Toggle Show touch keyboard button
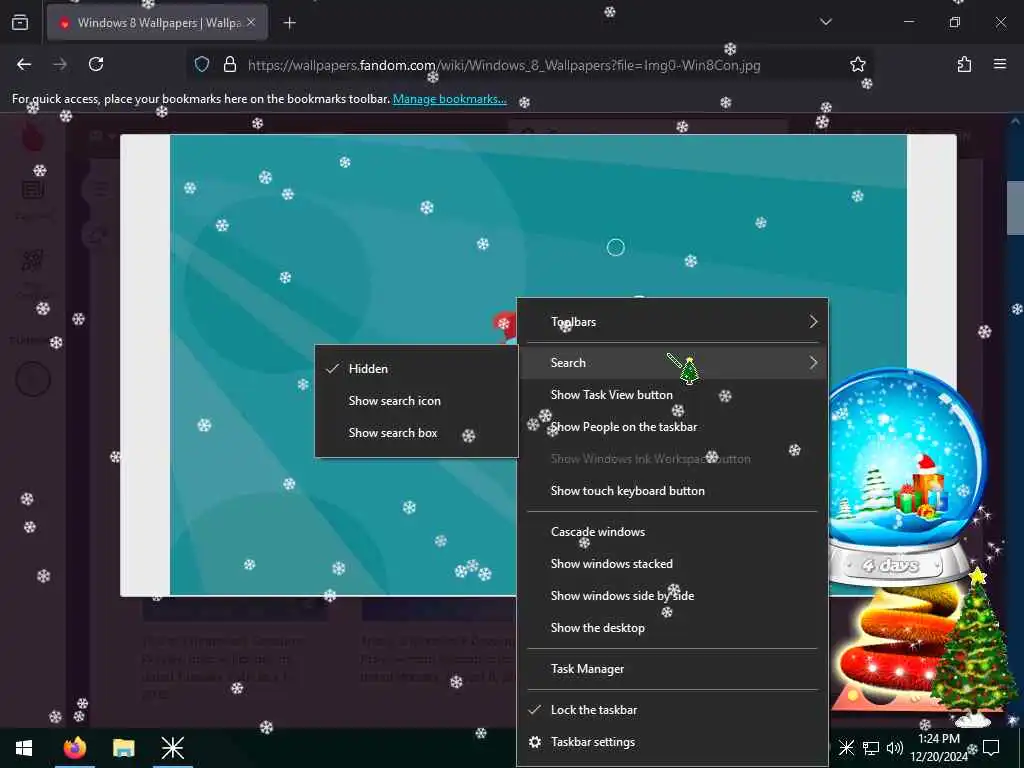The image size is (1024, 768). coord(673,490)
